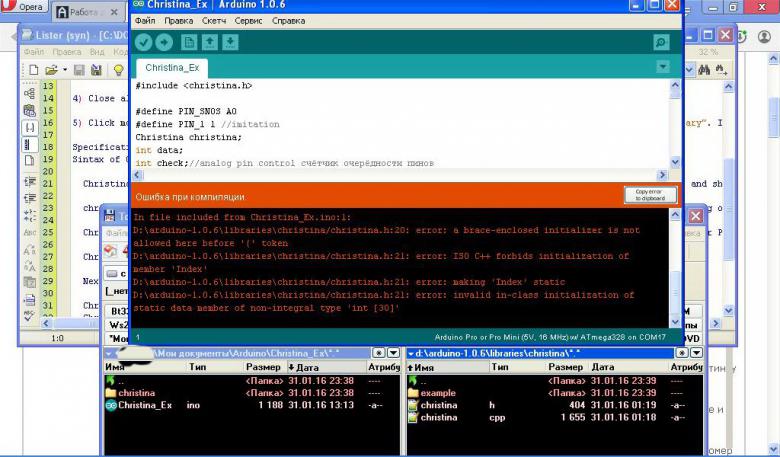Click the Opera profile avatar icon
This screenshot has width=780, height=457.
(x=764, y=37)
